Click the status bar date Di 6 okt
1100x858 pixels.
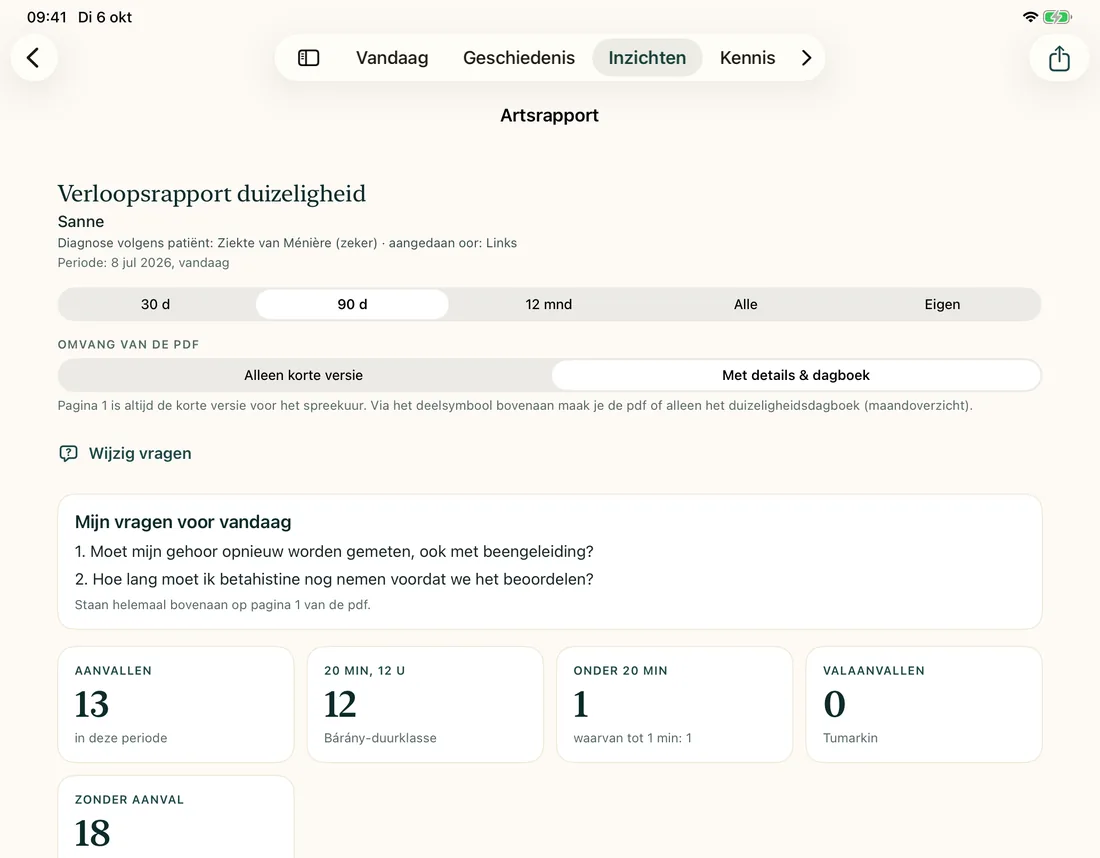tap(105, 17)
